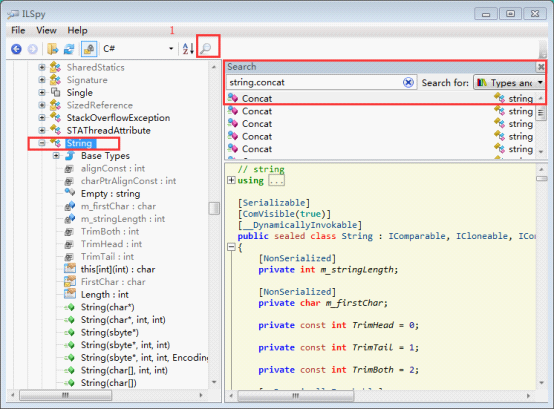Open the File menu
The image size is (554, 409).
(18, 30)
